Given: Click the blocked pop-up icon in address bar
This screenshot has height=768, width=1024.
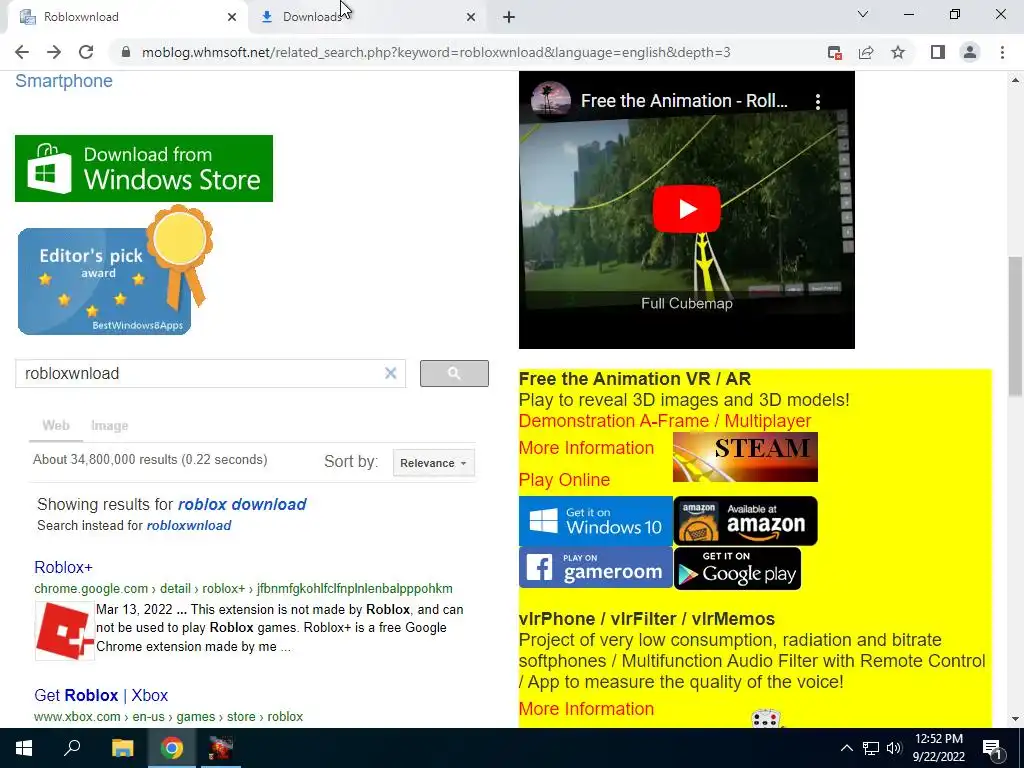Looking at the screenshot, I should (x=834, y=52).
